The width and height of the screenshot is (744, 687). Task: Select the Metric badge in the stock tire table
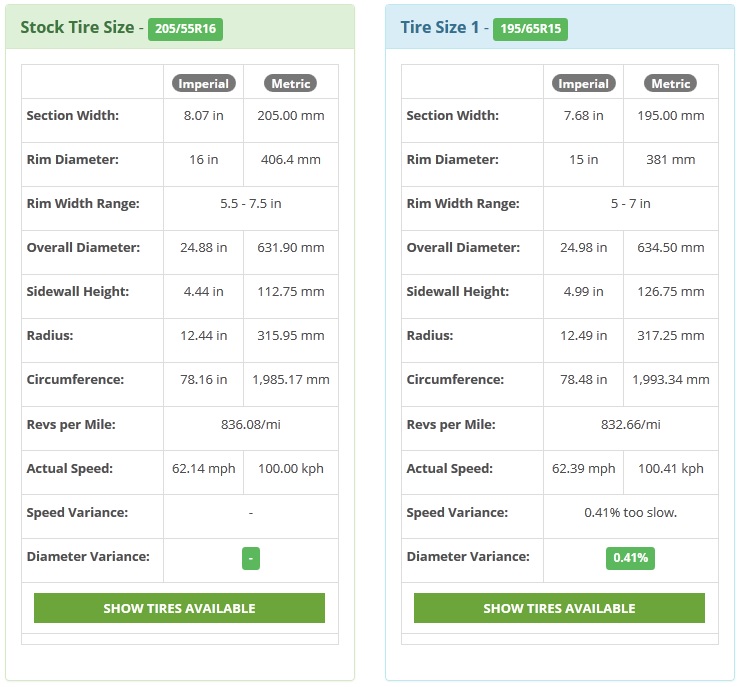(x=290, y=84)
